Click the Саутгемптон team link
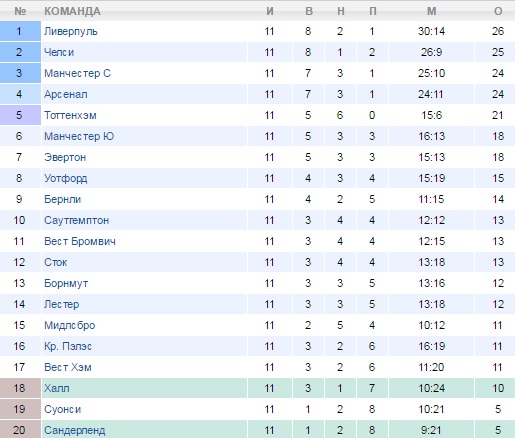515x438 pixels. (x=77, y=220)
